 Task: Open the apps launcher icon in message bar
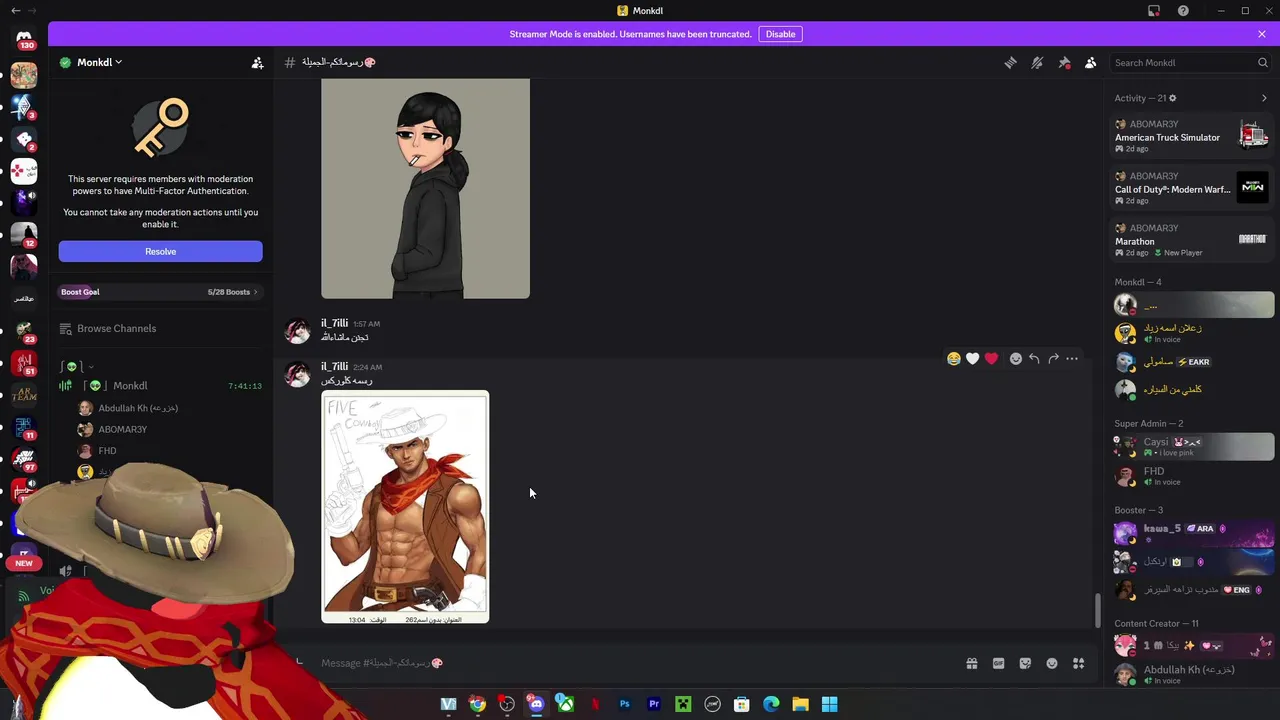coord(1079,663)
